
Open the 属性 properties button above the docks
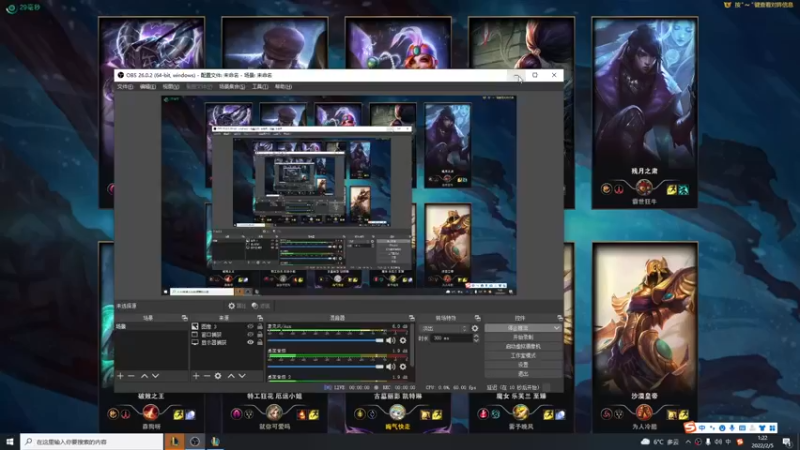[x=238, y=306]
